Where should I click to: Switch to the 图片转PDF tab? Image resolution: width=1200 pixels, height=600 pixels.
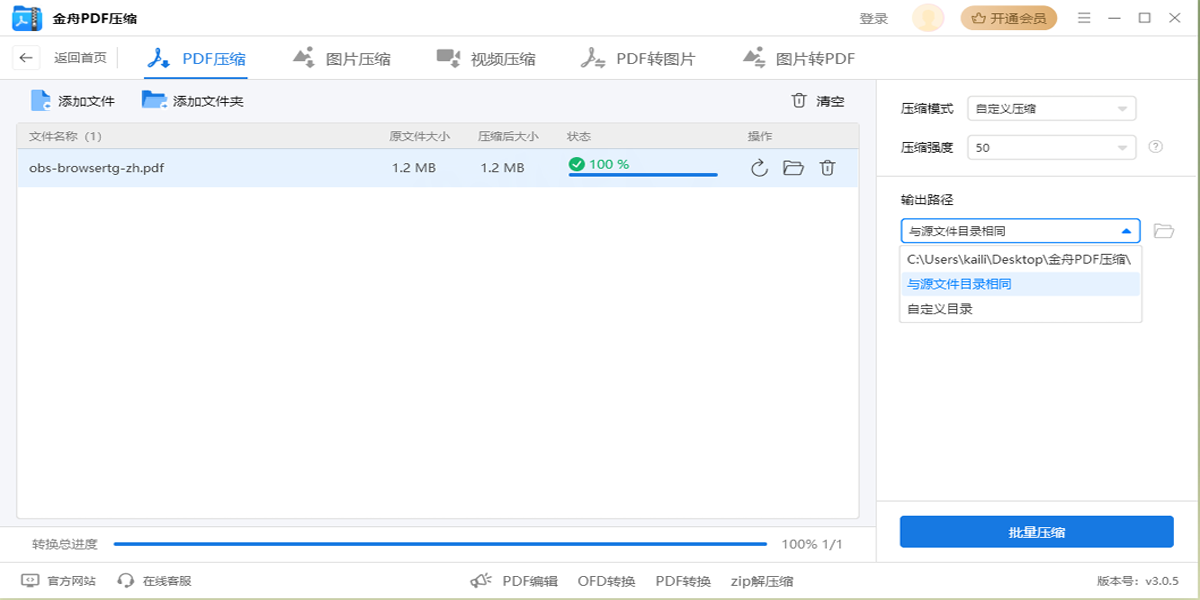point(799,58)
